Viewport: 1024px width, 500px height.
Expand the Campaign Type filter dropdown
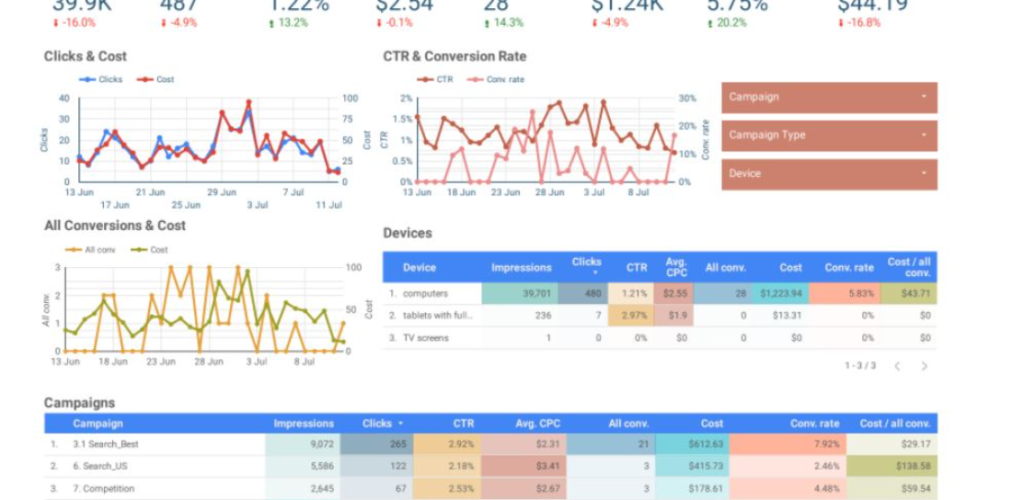828,135
